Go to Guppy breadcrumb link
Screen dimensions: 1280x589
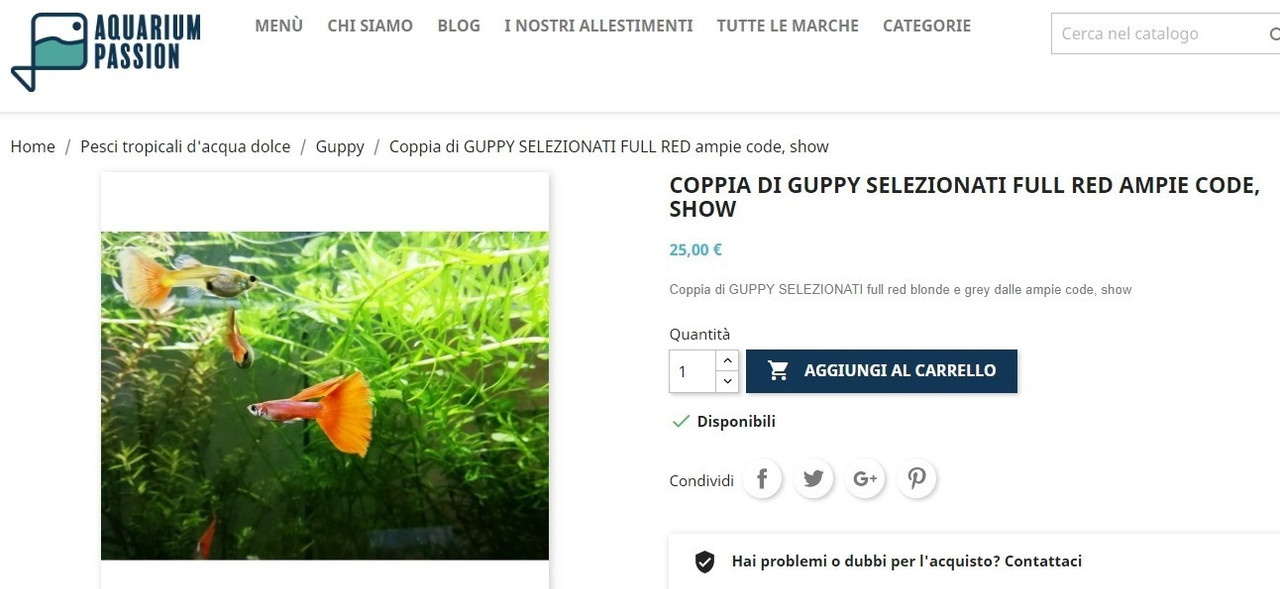coord(340,147)
